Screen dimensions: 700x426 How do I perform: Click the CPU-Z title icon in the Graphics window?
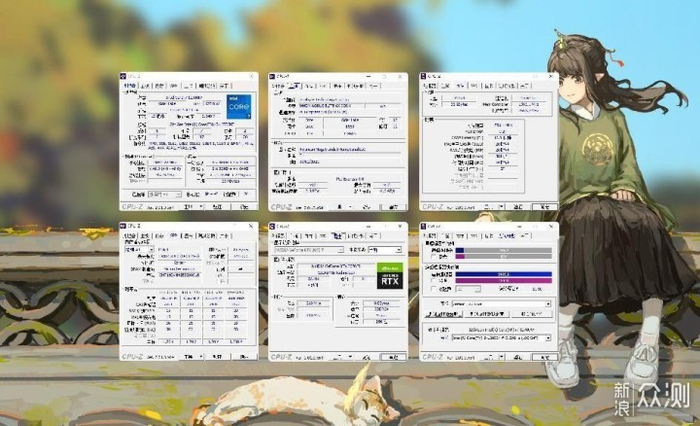pyautogui.click(x=272, y=226)
